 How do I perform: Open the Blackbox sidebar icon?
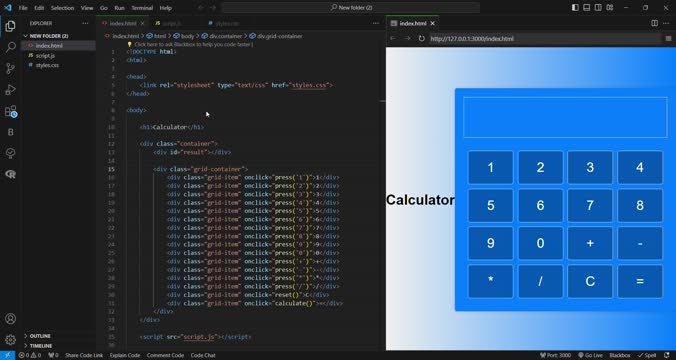tap(10, 132)
